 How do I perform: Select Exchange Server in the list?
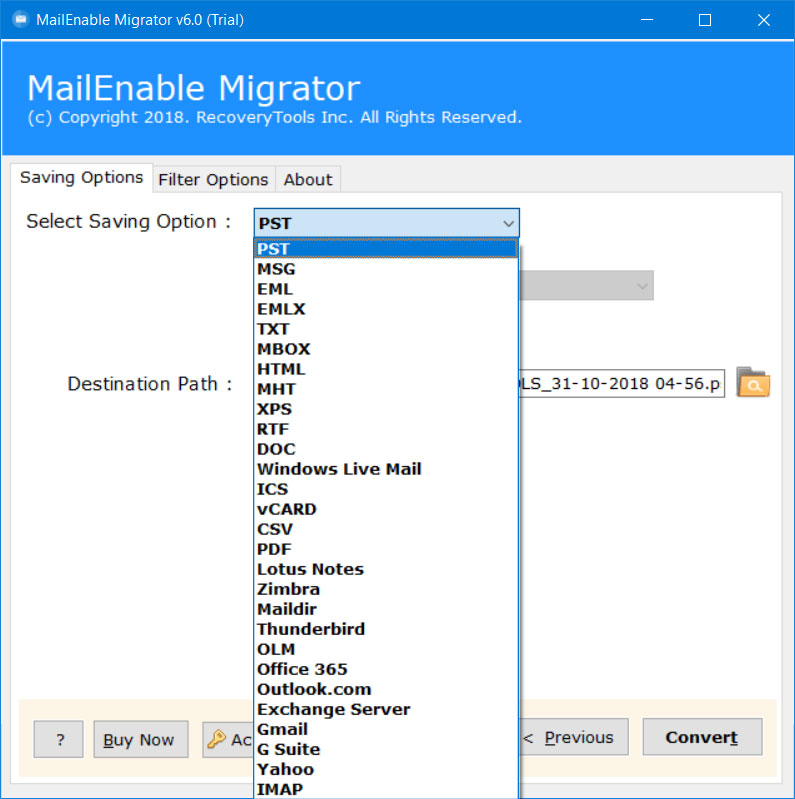(x=386, y=709)
